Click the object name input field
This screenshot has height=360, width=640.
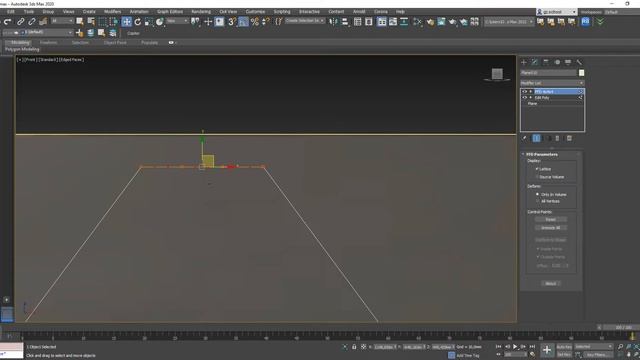pos(548,73)
